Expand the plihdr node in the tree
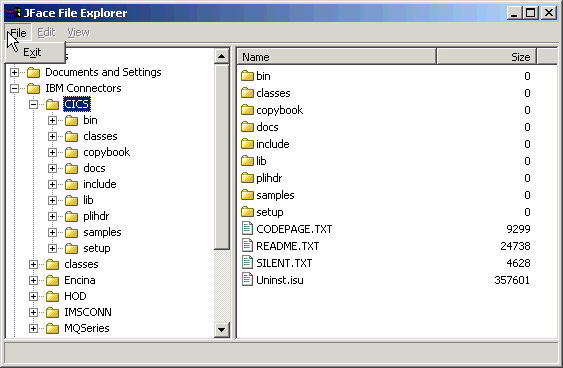 (x=52, y=216)
